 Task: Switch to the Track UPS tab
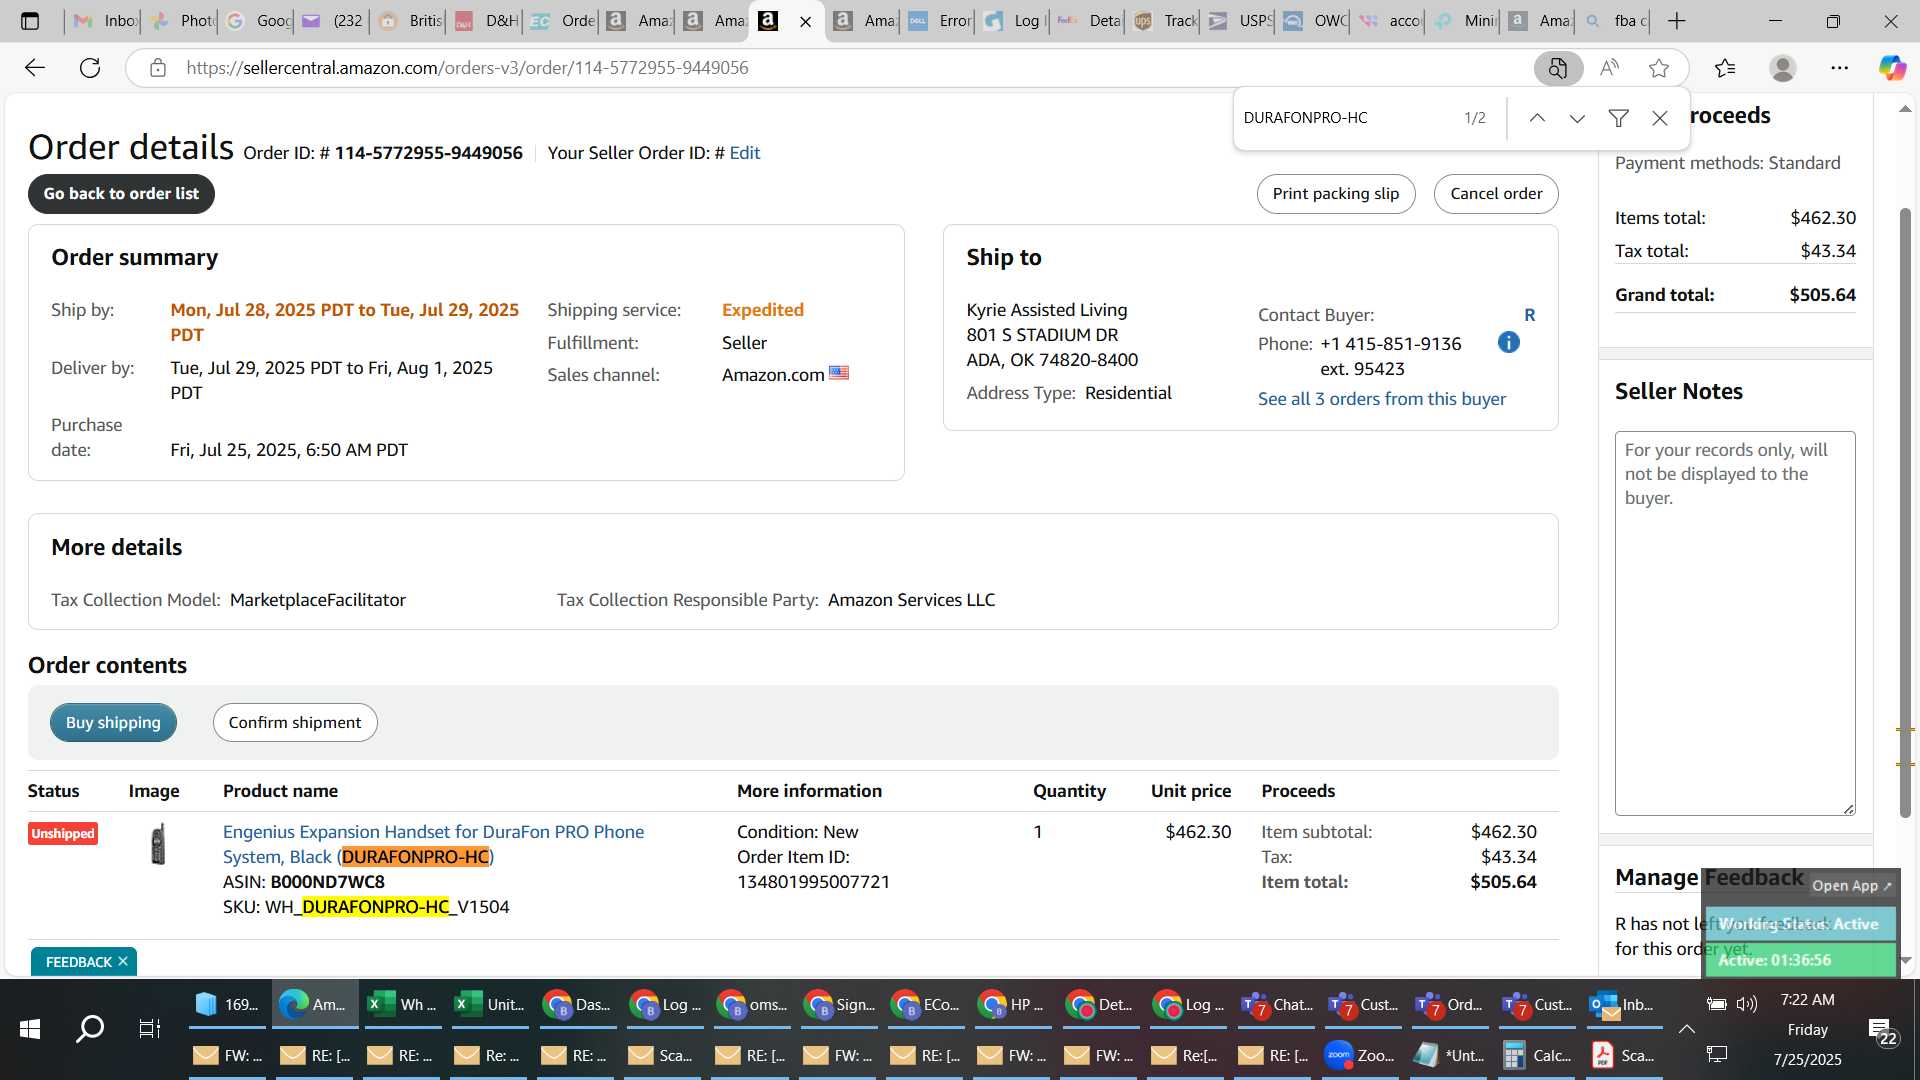[x=1165, y=21]
